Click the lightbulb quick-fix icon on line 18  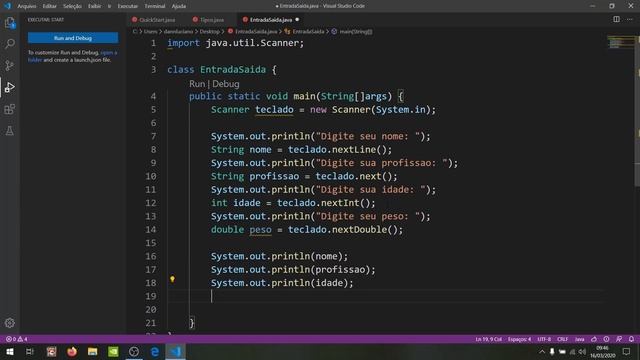[172, 279]
